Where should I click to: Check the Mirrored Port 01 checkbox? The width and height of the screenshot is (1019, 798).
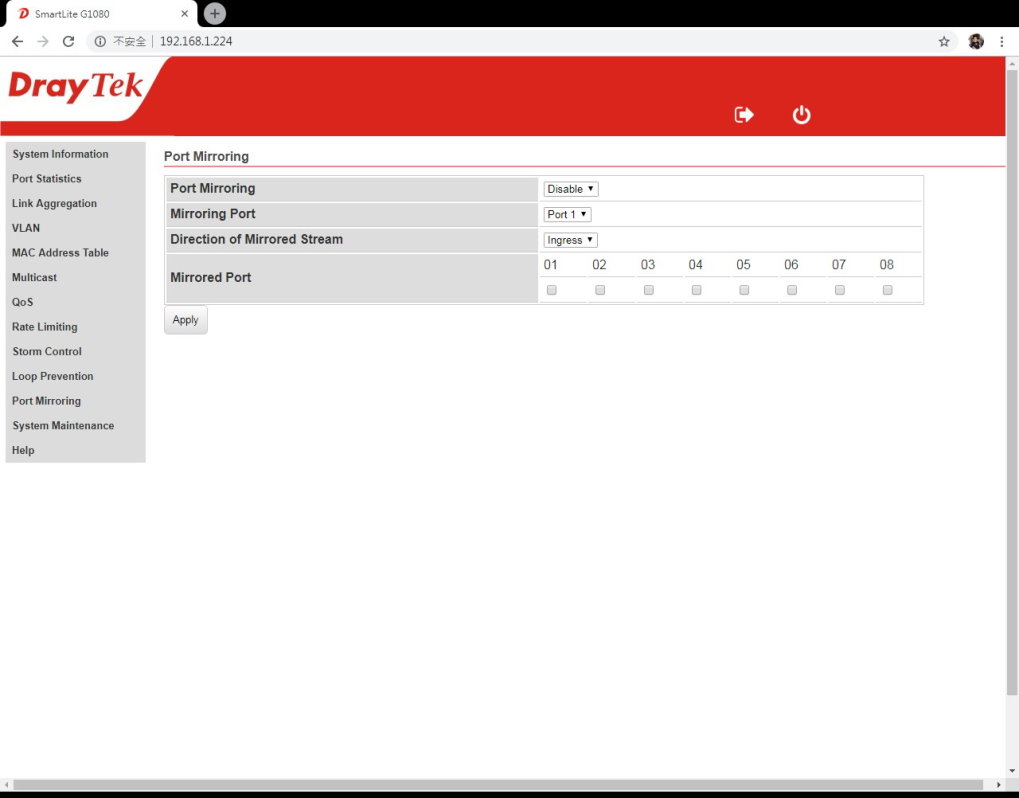[552, 290]
